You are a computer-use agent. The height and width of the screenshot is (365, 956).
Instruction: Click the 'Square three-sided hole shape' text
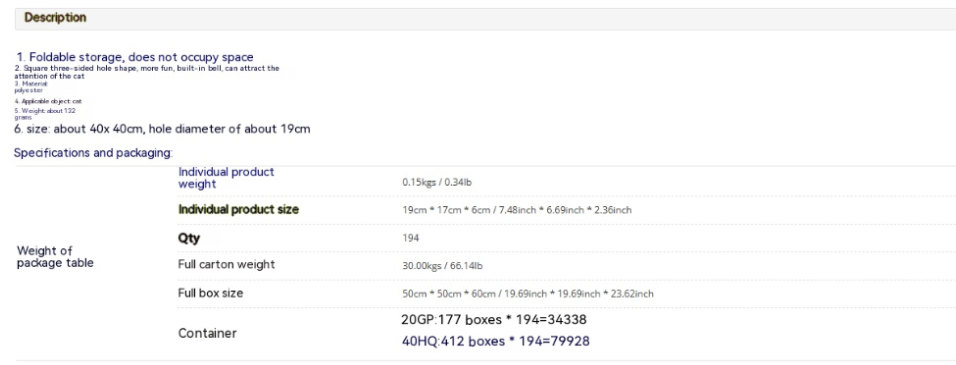(x=147, y=73)
